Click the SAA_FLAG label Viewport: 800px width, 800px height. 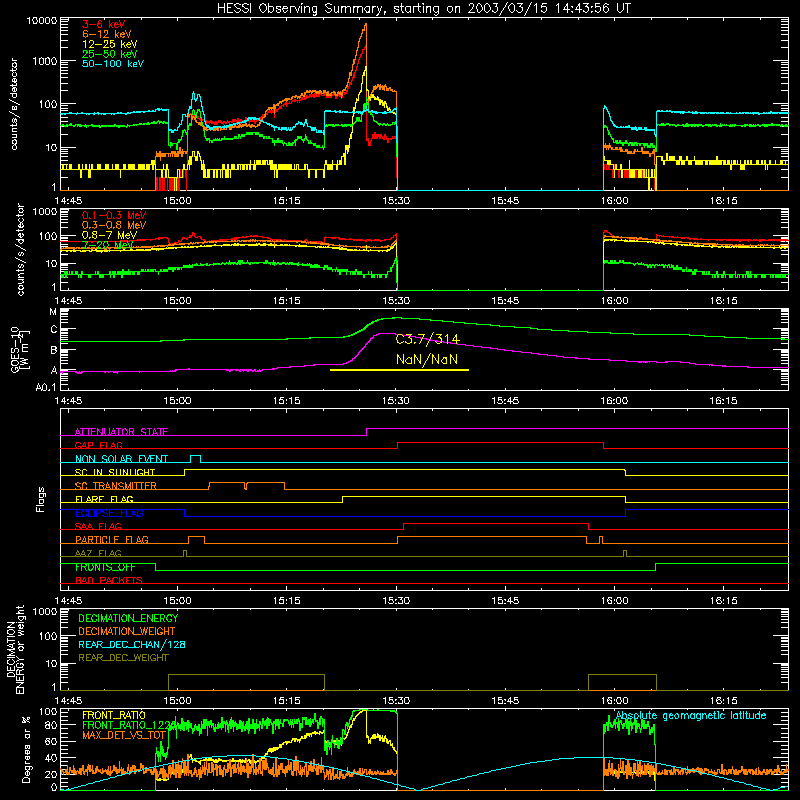tap(98, 527)
